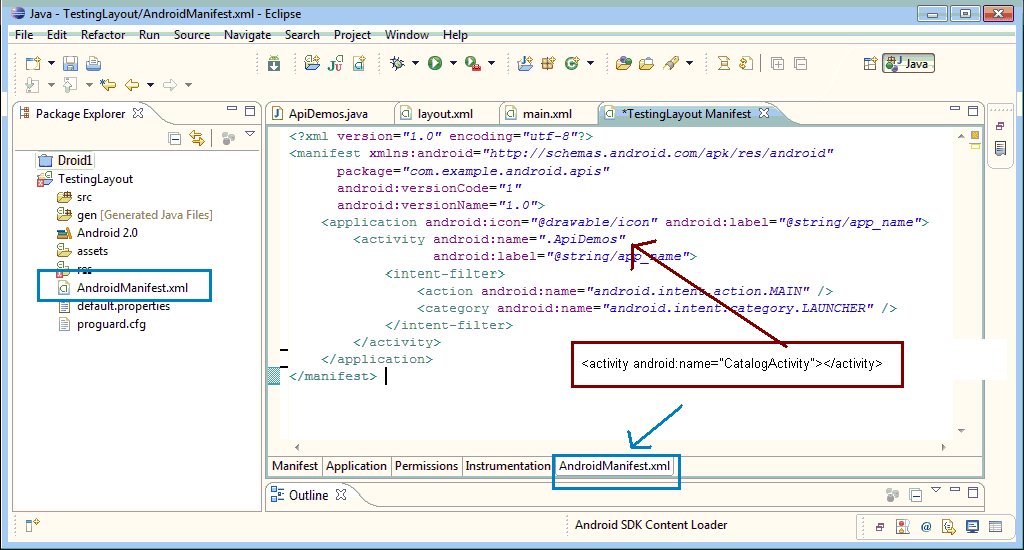Click the editor vertical scrollbar down arrow
The width and height of the screenshot is (1024, 550).
tap(961, 430)
